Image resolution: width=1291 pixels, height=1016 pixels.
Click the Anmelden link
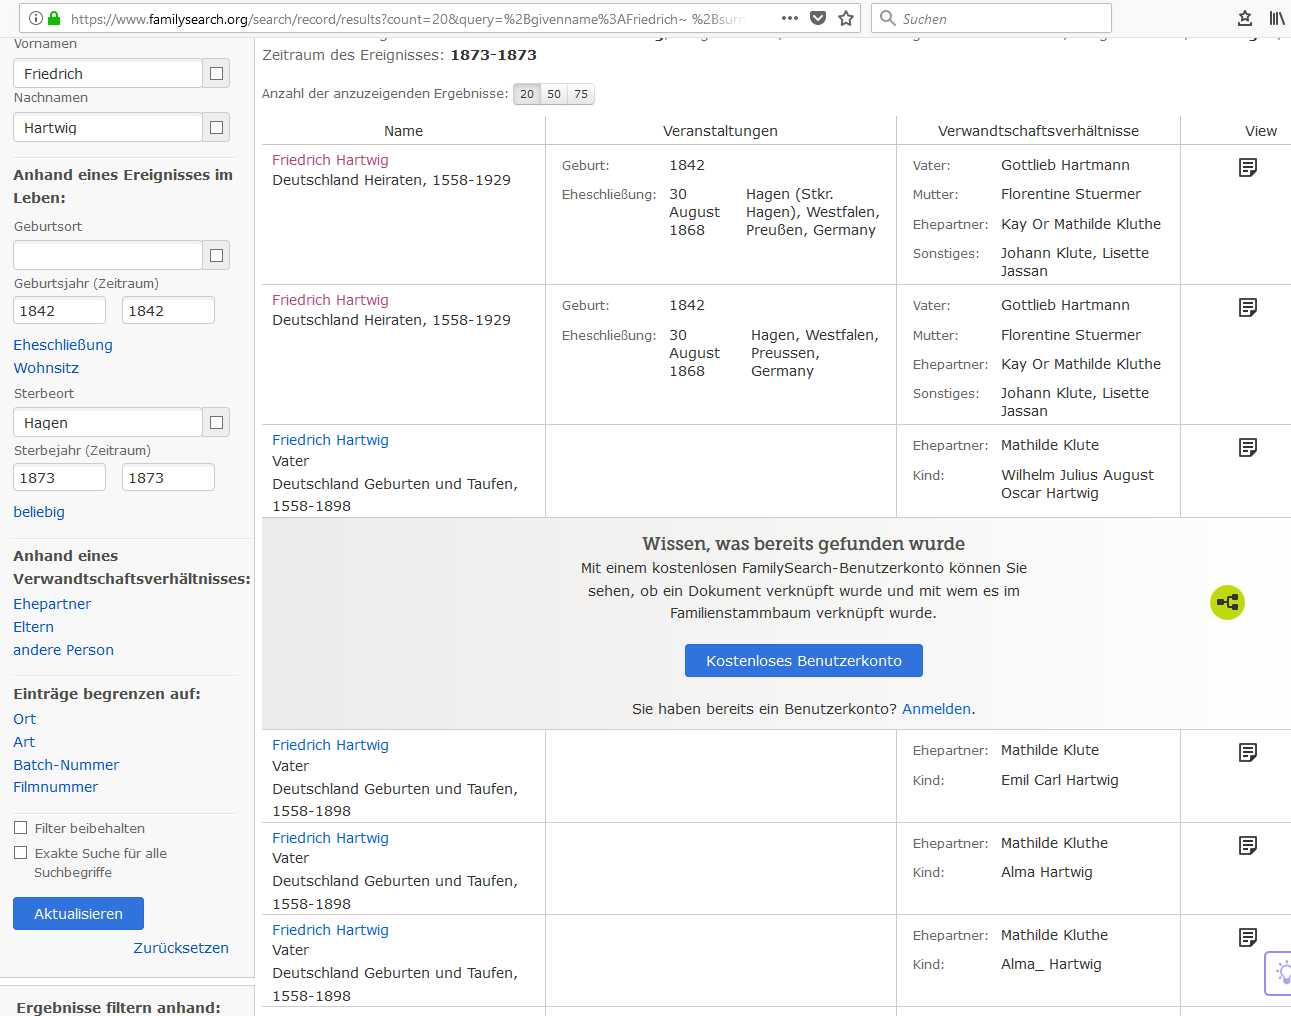point(936,709)
